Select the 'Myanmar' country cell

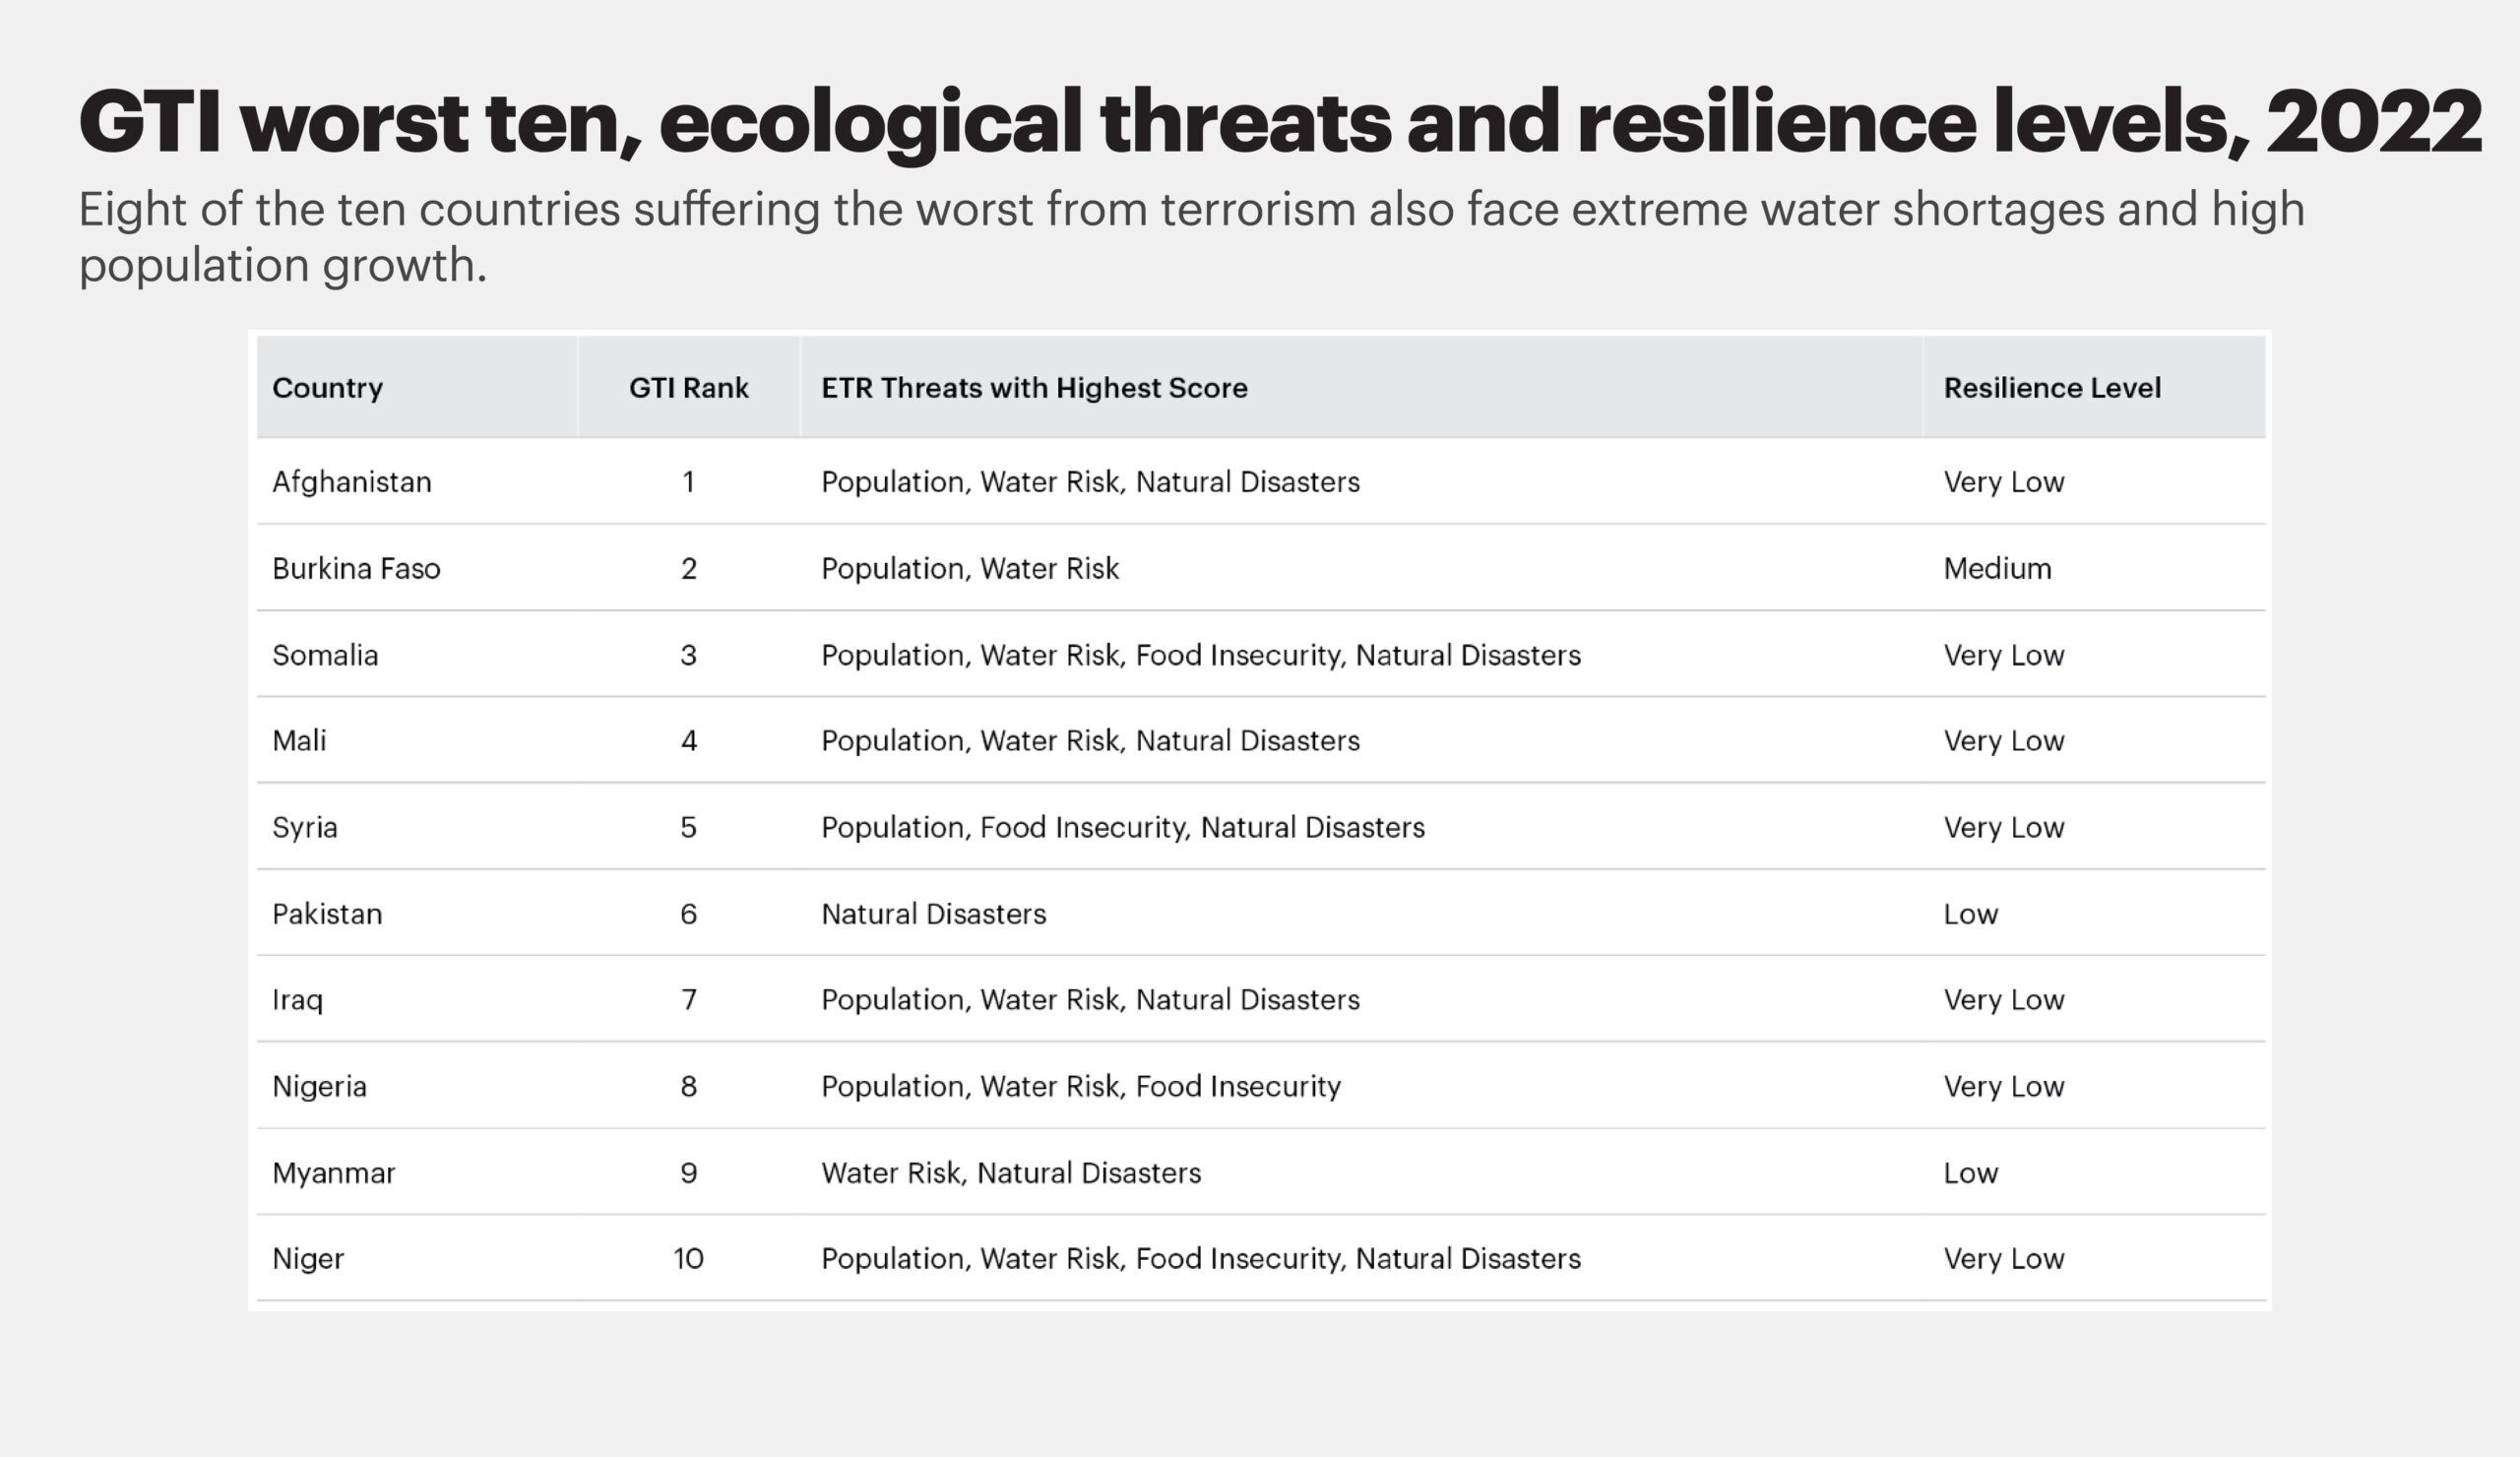tap(334, 1173)
